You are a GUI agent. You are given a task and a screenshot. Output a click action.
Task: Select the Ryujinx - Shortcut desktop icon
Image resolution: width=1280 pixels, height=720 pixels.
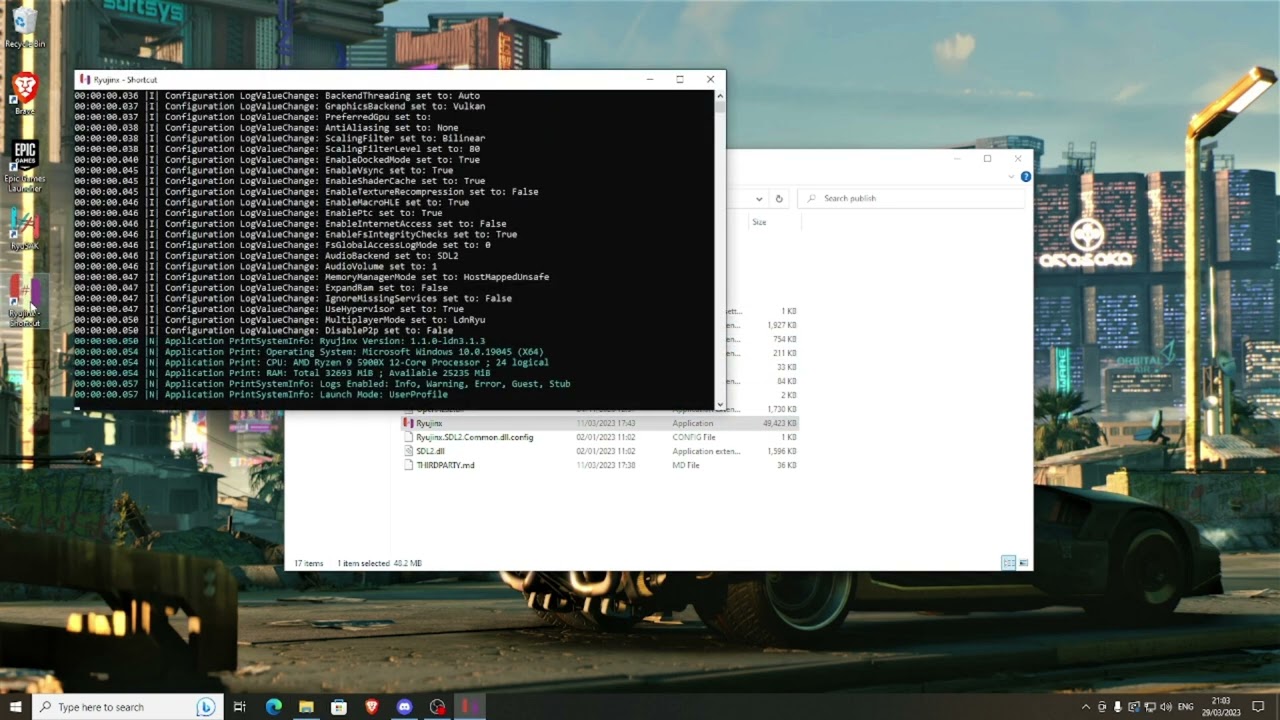point(24,303)
